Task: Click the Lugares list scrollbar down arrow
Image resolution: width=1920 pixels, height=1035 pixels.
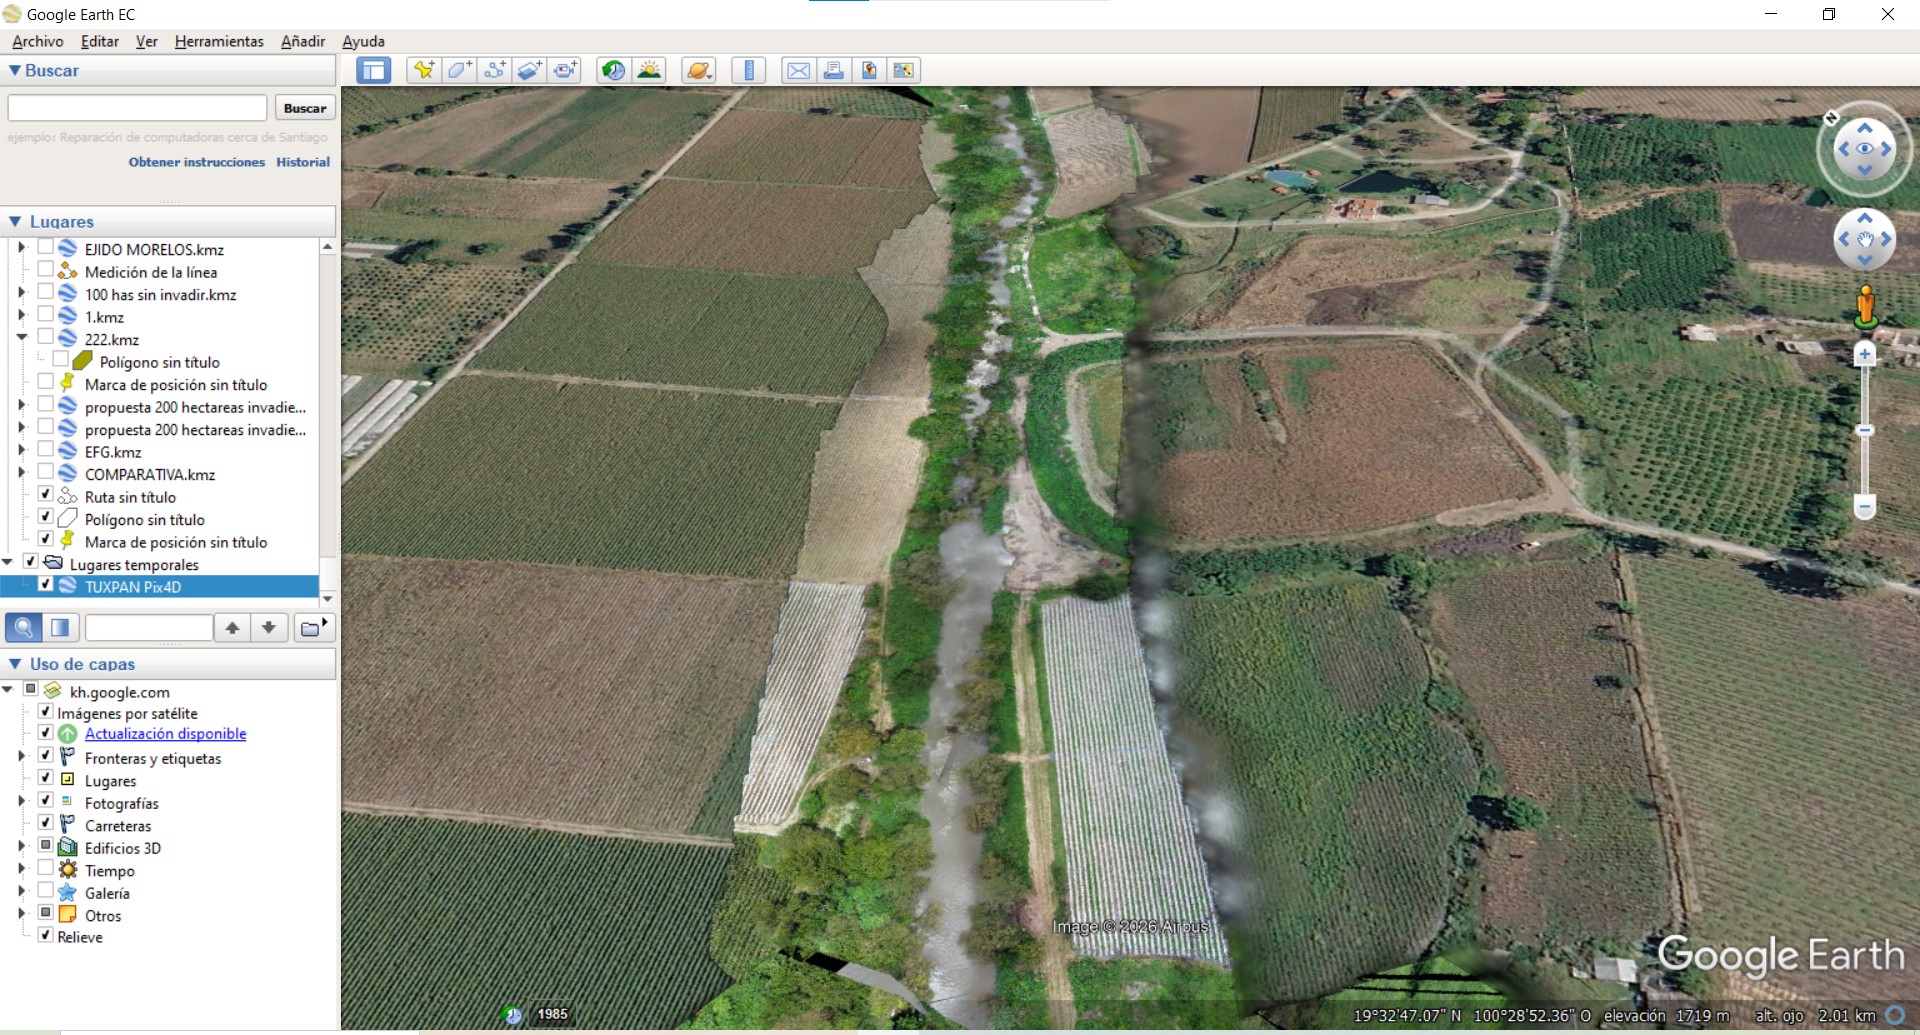Action: 327,598
